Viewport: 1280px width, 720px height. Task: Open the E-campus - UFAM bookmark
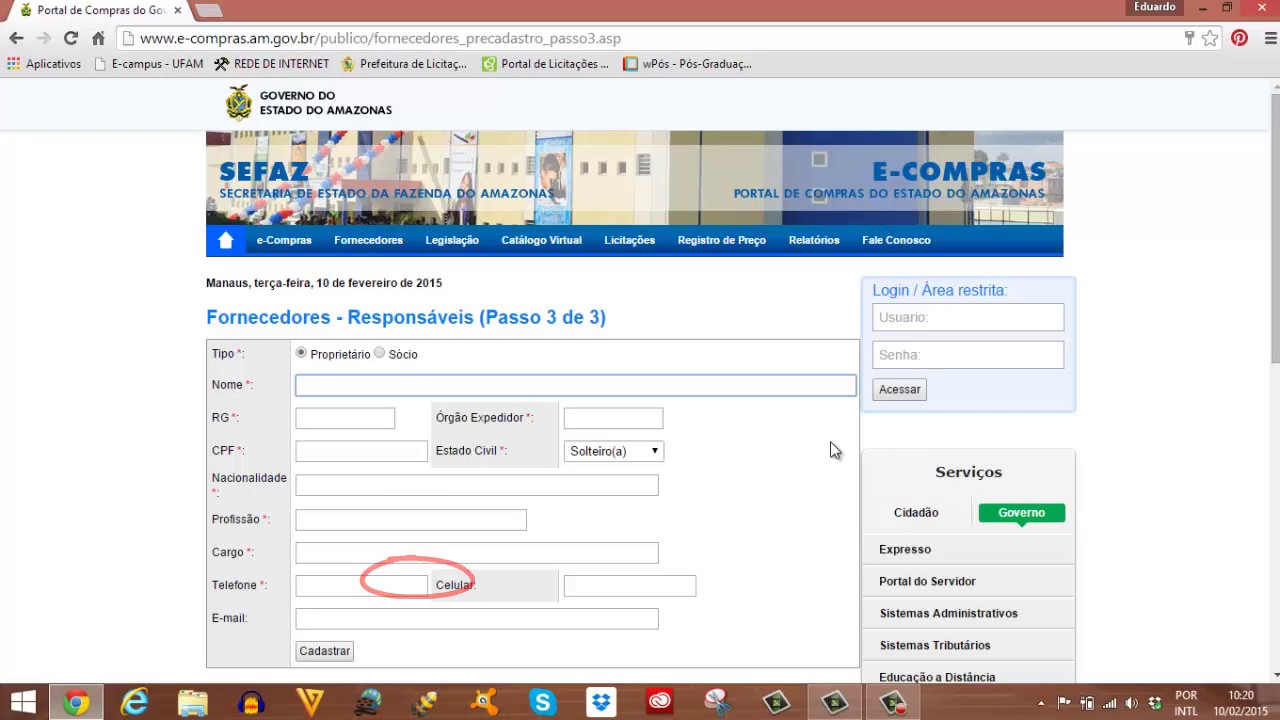point(148,64)
